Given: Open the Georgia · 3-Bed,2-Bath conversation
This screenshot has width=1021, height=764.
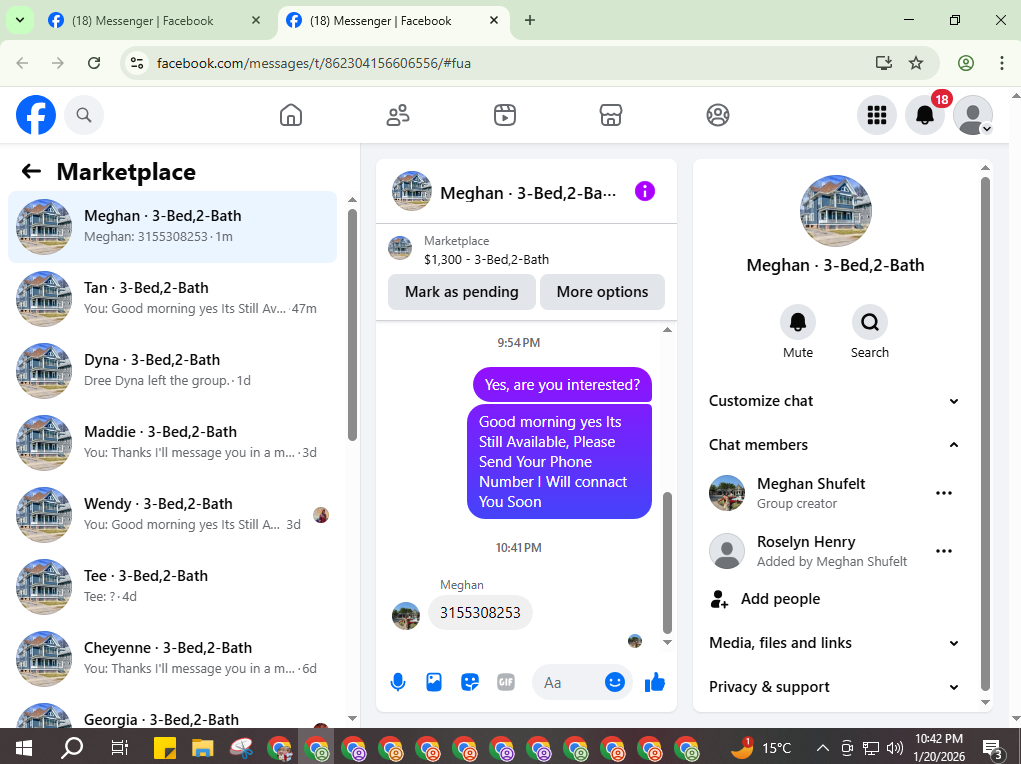Looking at the screenshot, I should point(172,714).
